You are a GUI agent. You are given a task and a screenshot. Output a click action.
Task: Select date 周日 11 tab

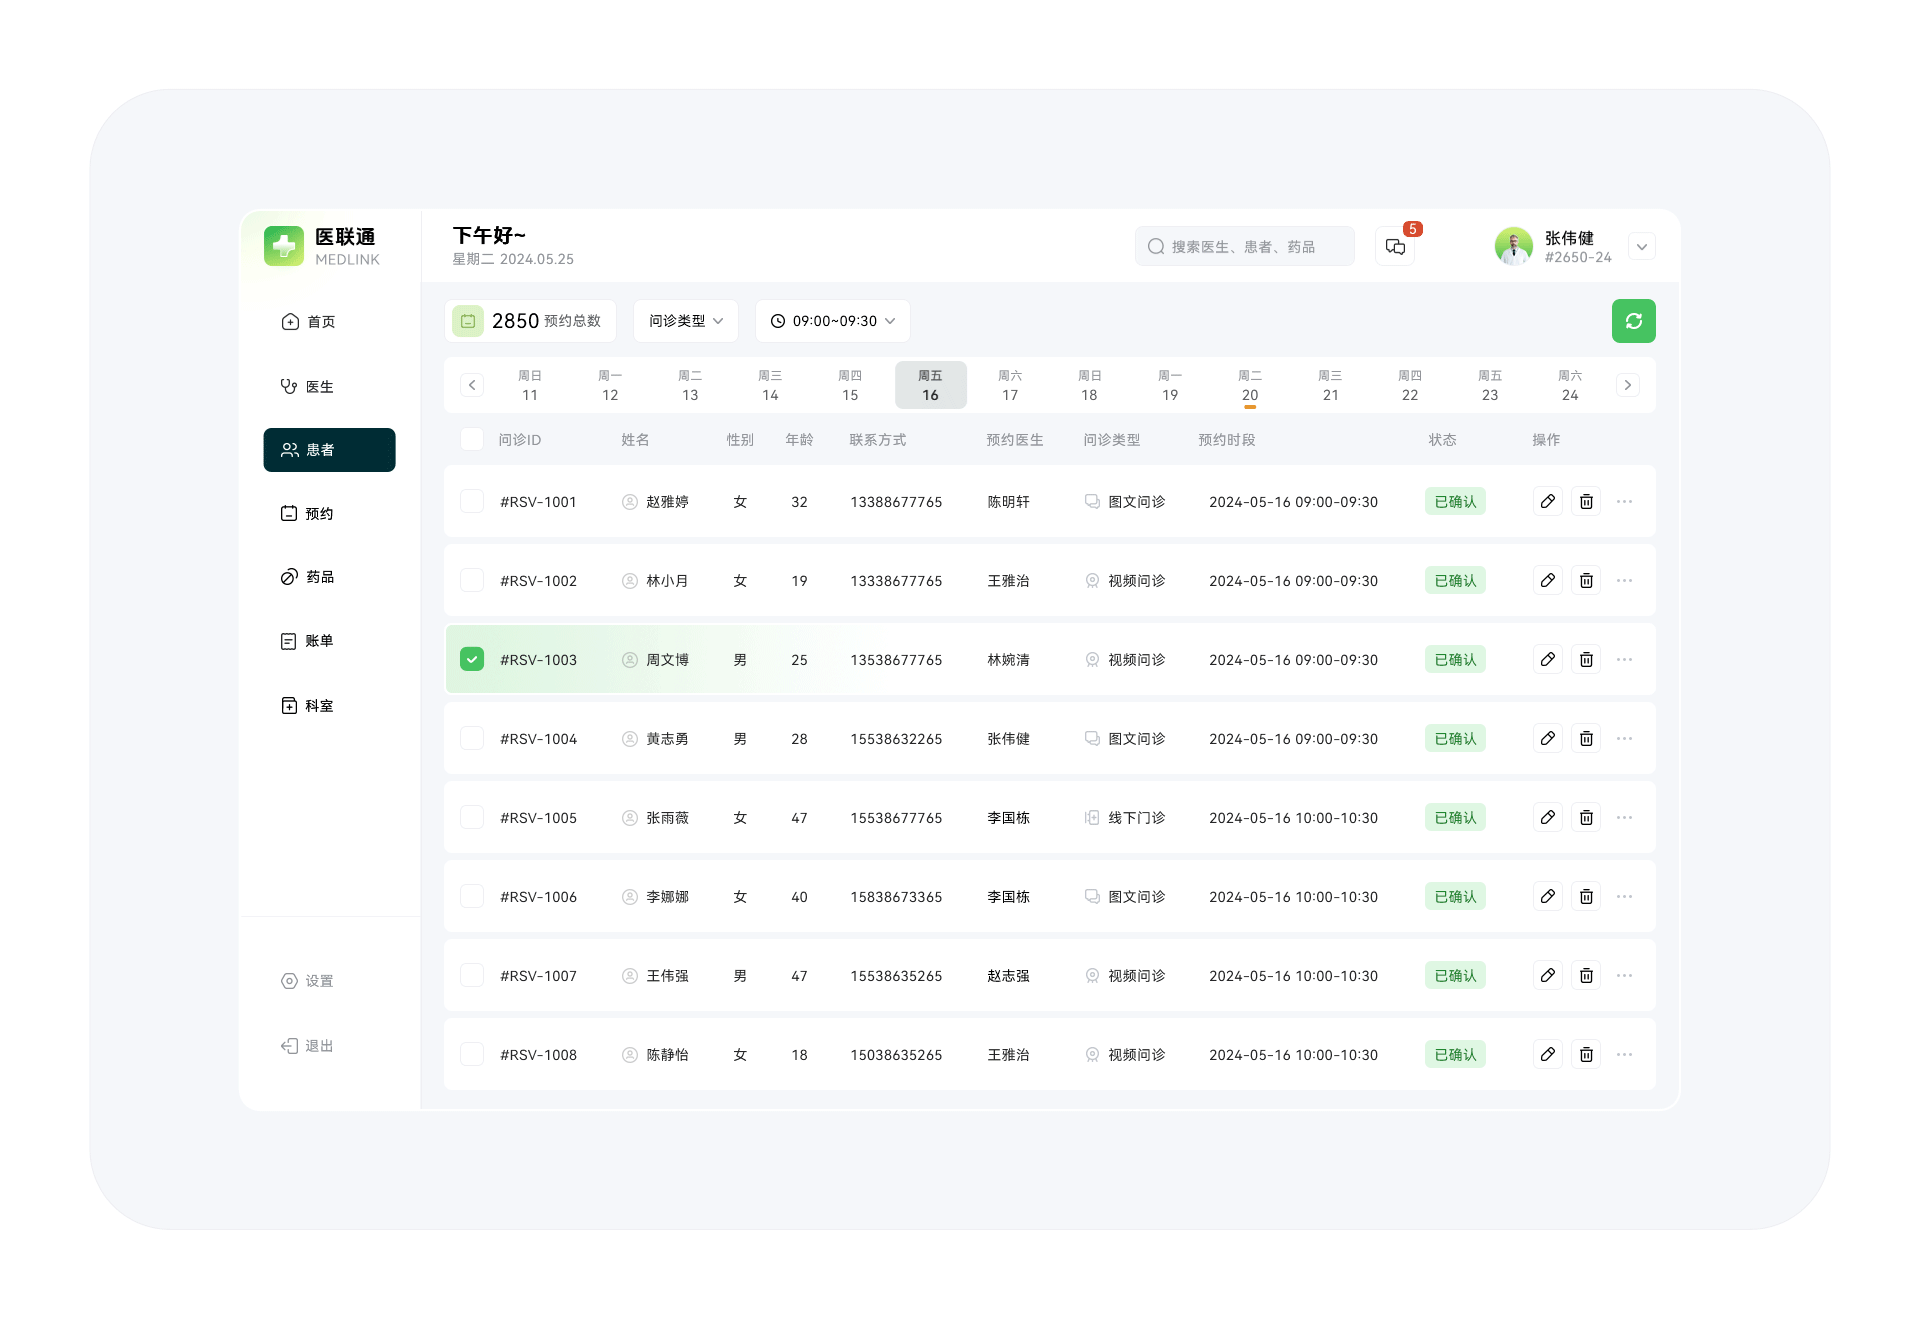530,385
